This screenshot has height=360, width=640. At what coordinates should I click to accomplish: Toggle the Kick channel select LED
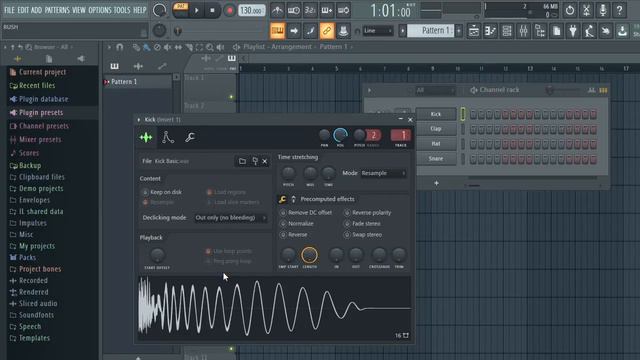[463, 114]
